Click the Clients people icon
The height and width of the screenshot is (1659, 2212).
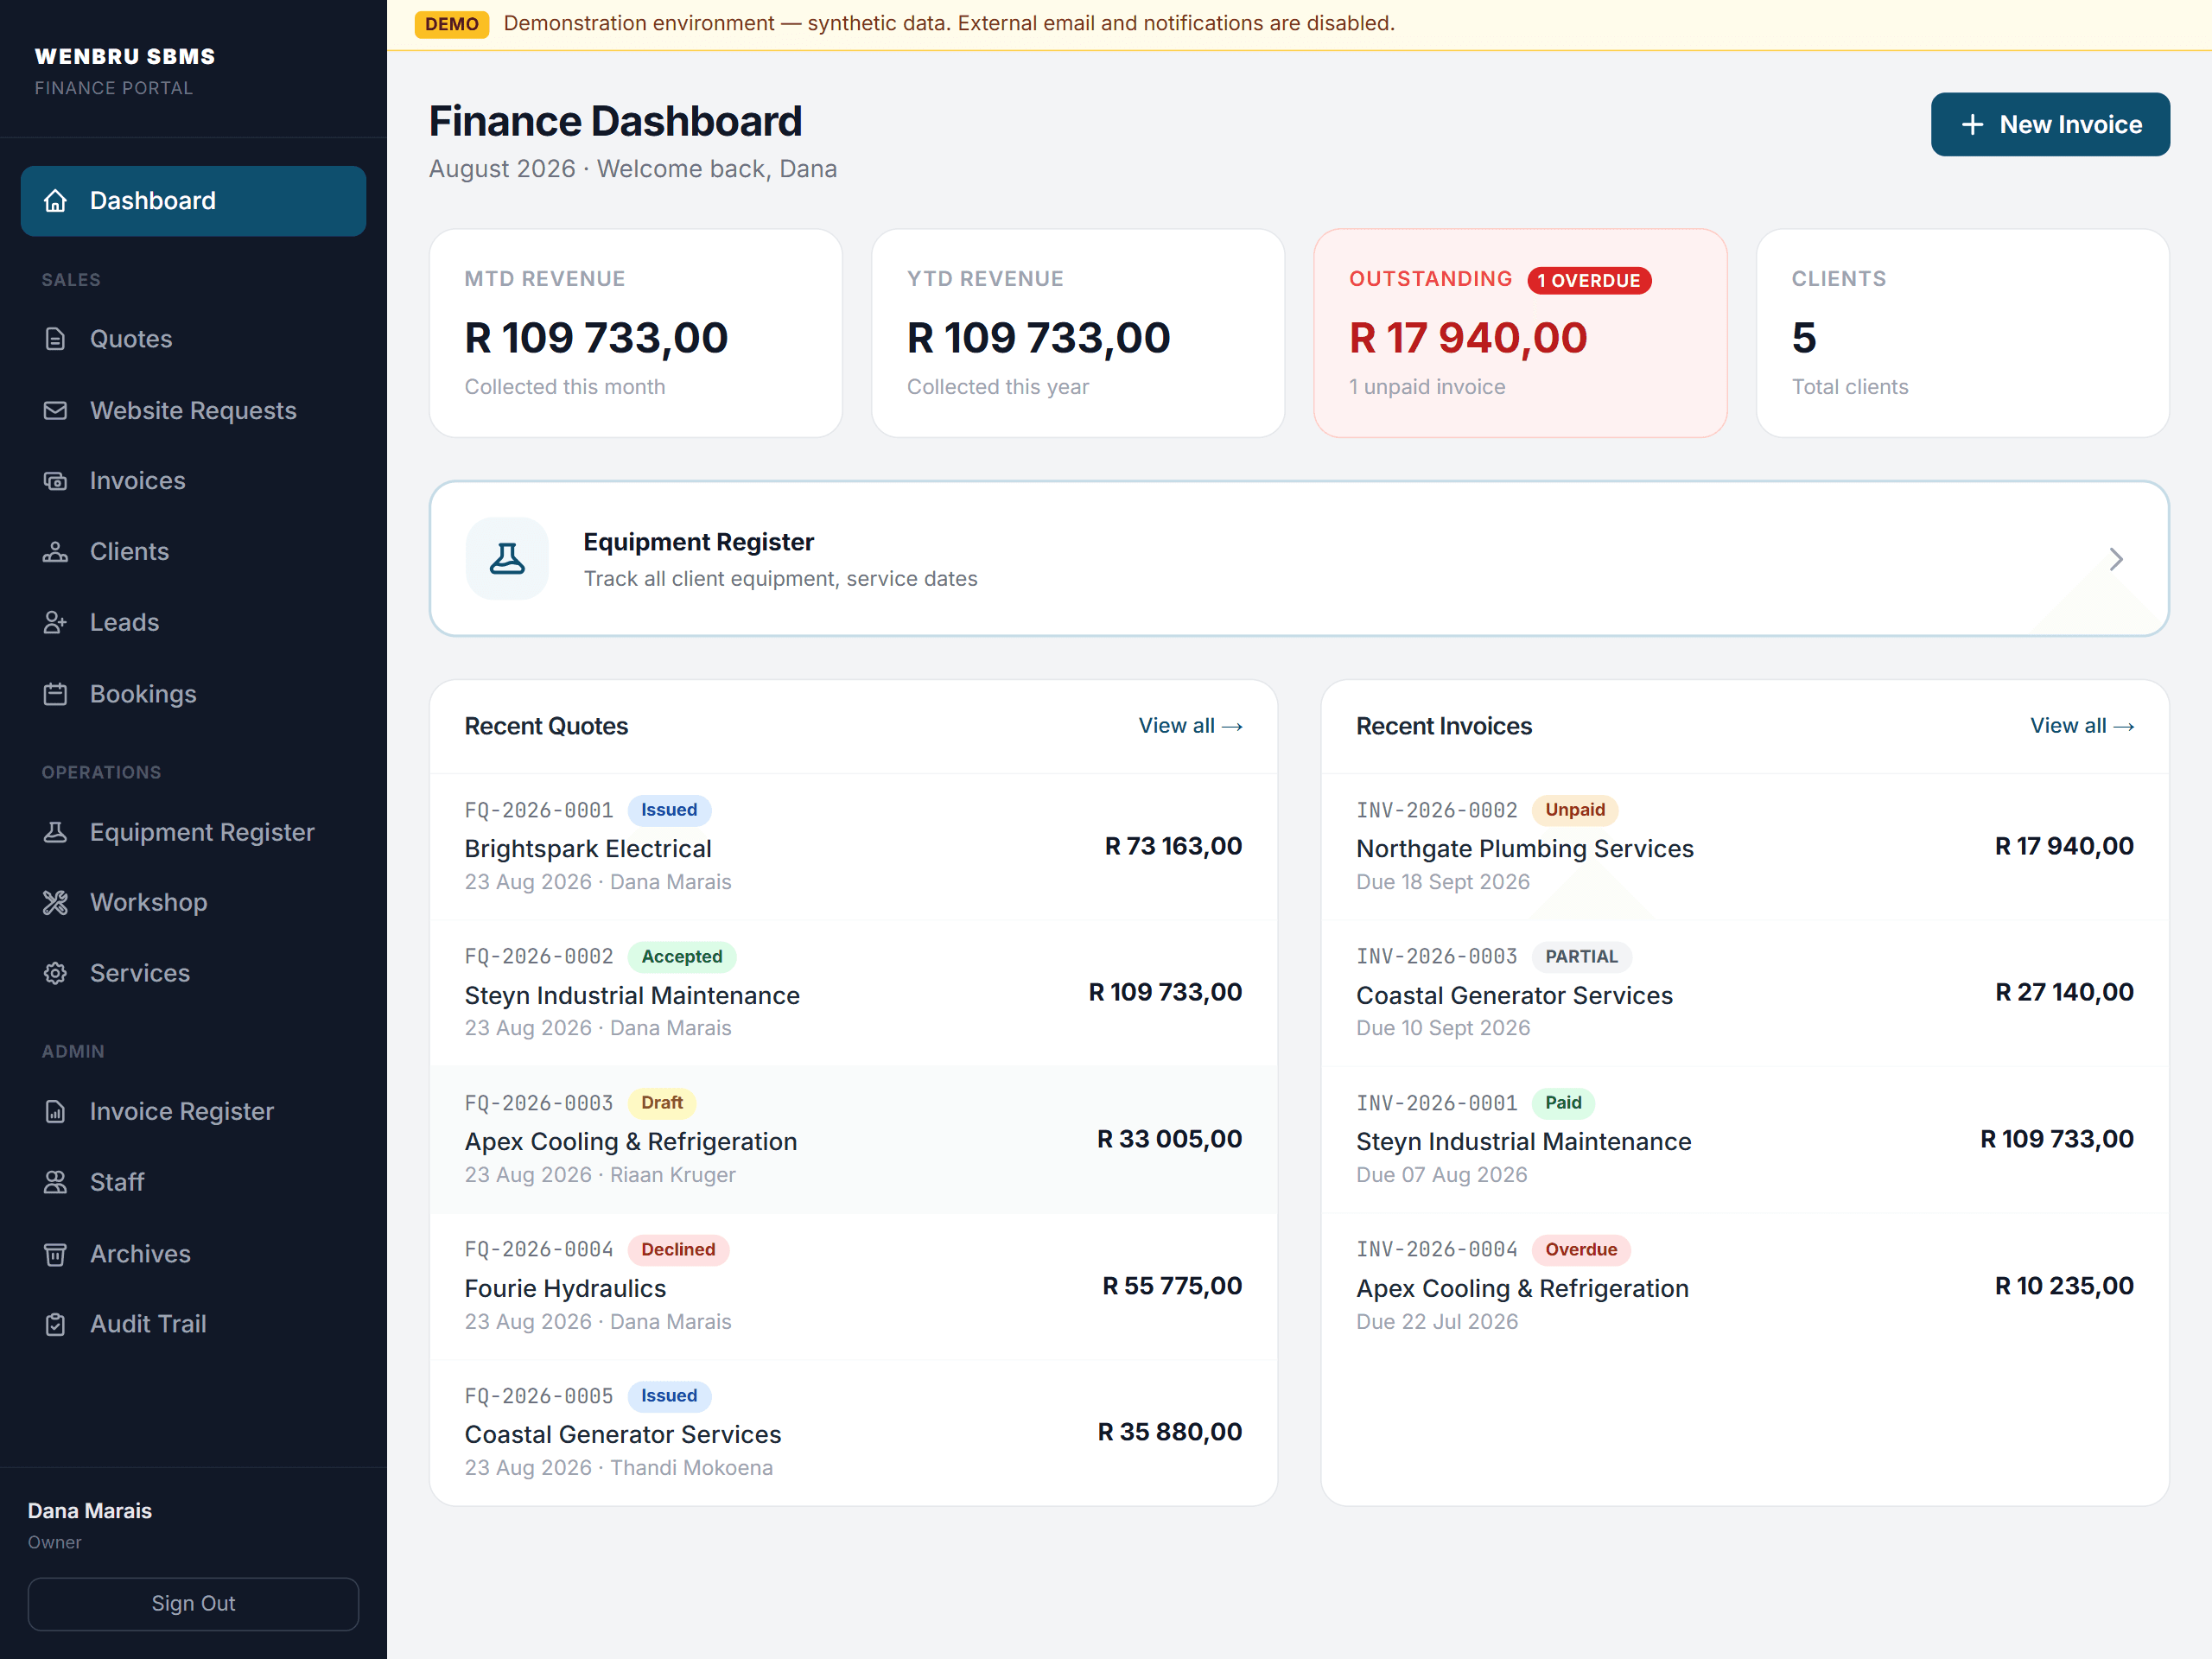pos(55,552)
